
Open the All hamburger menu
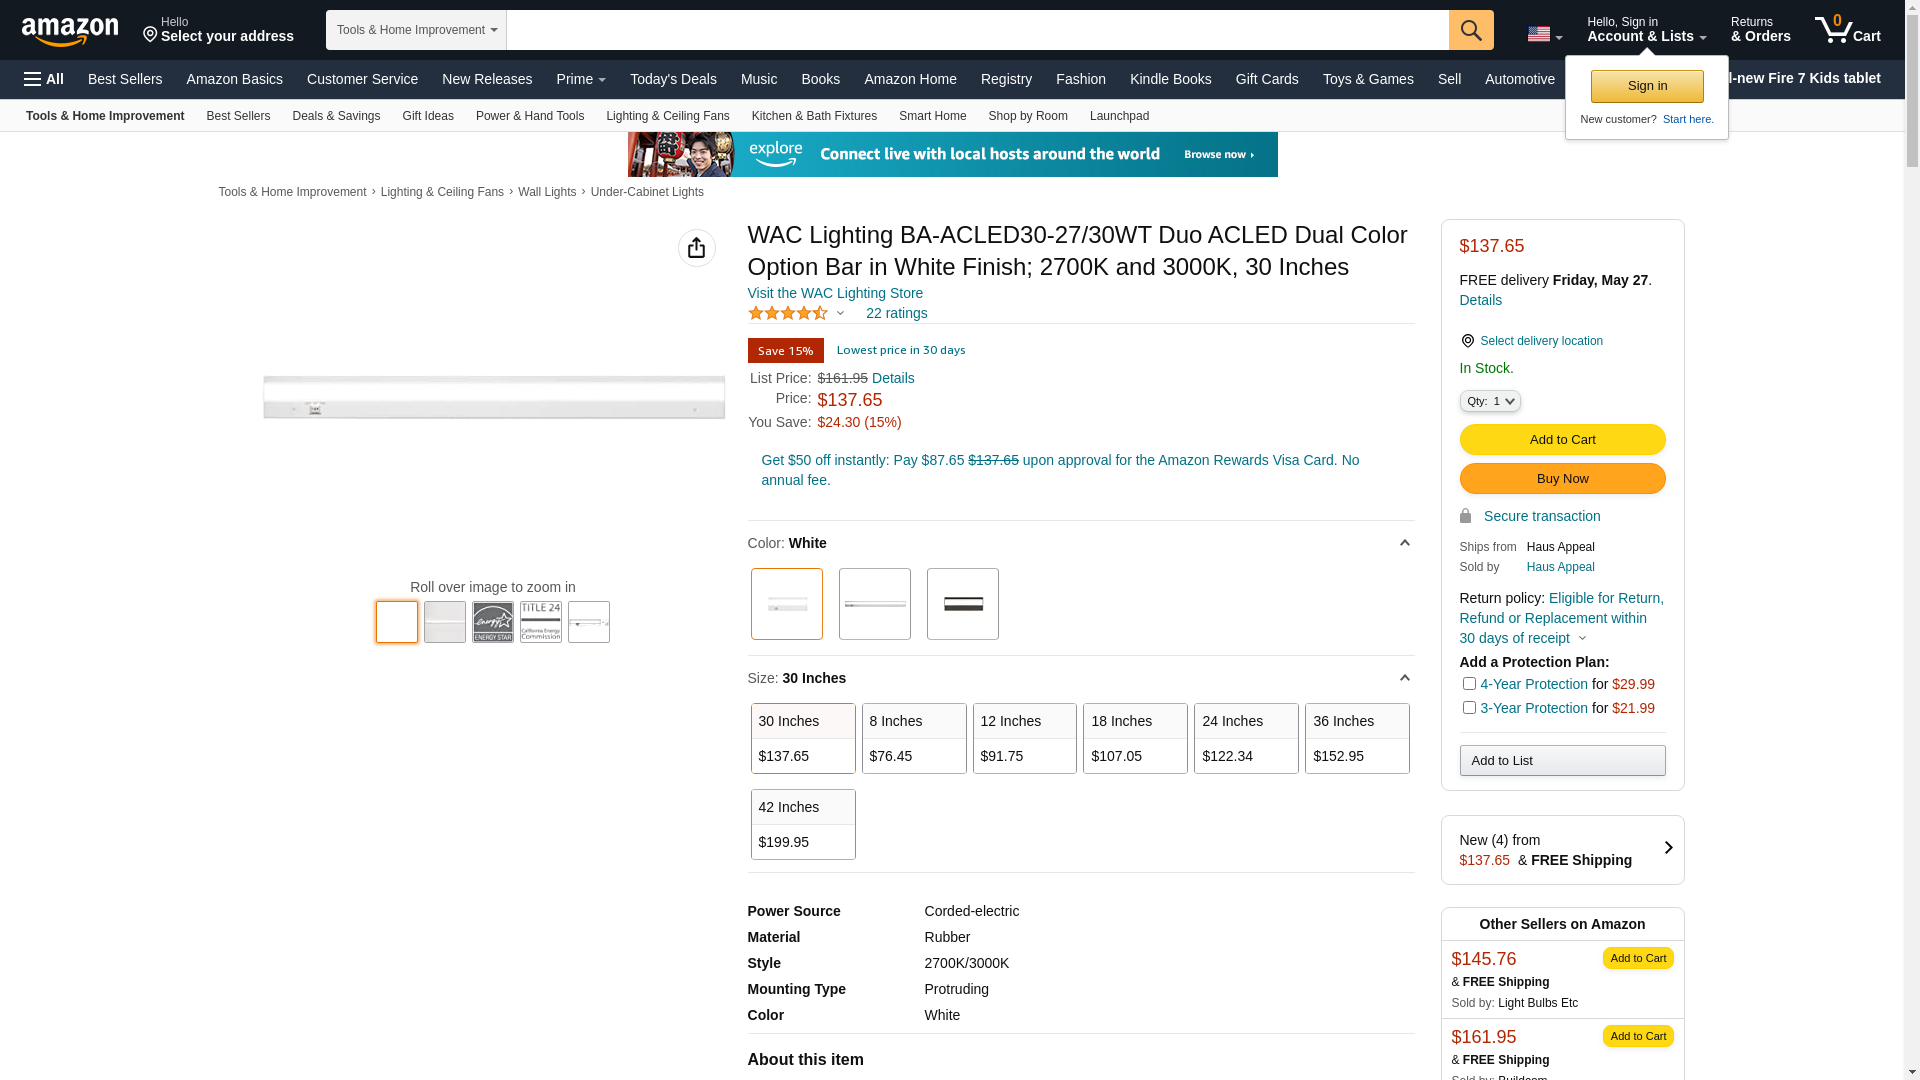tap(44, 79)
